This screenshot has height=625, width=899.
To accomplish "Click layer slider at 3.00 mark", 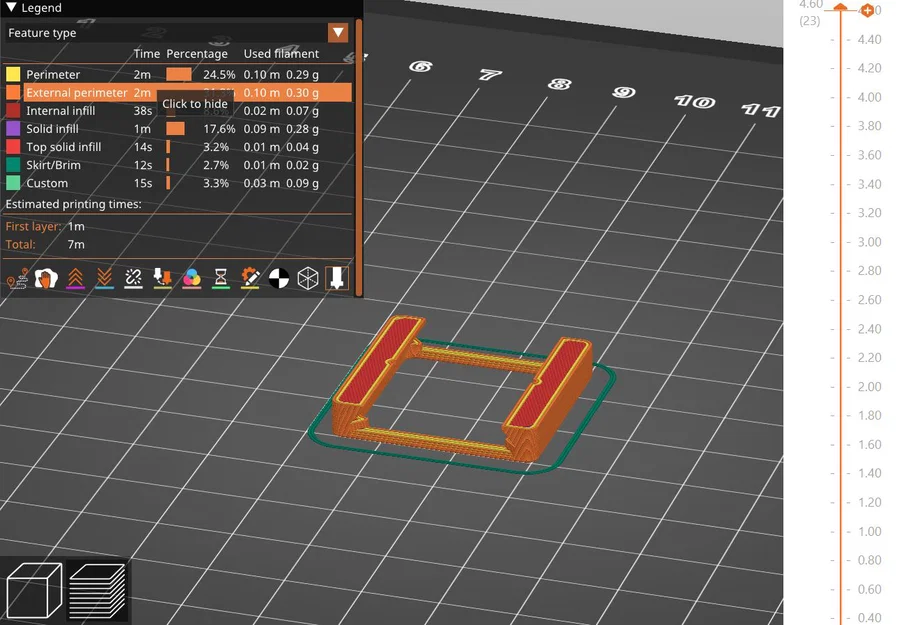I will pyautogui.click(x=841, y=242).
